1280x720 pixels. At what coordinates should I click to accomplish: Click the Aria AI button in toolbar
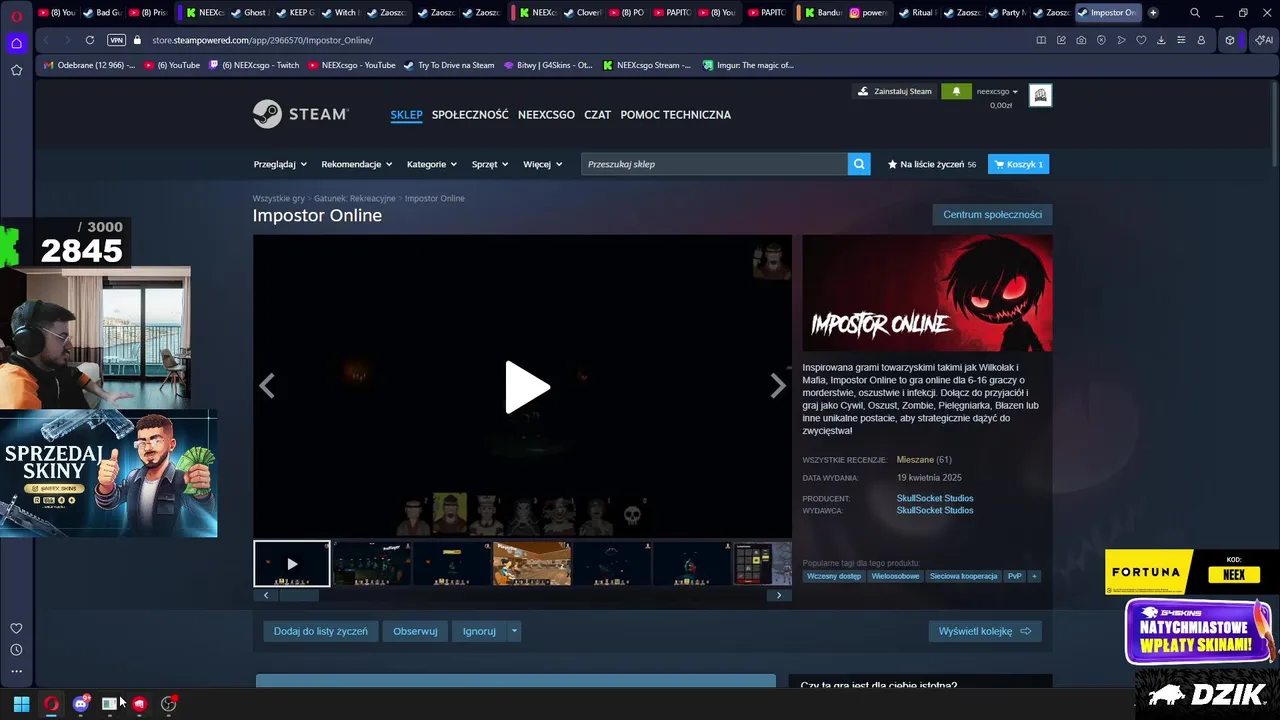click(1262, 40)
